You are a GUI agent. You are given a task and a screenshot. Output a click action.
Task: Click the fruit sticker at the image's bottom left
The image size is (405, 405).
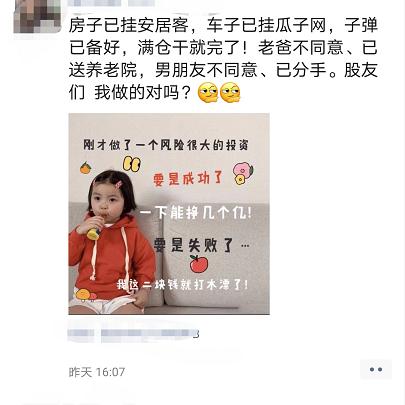[x=85, y=295]
